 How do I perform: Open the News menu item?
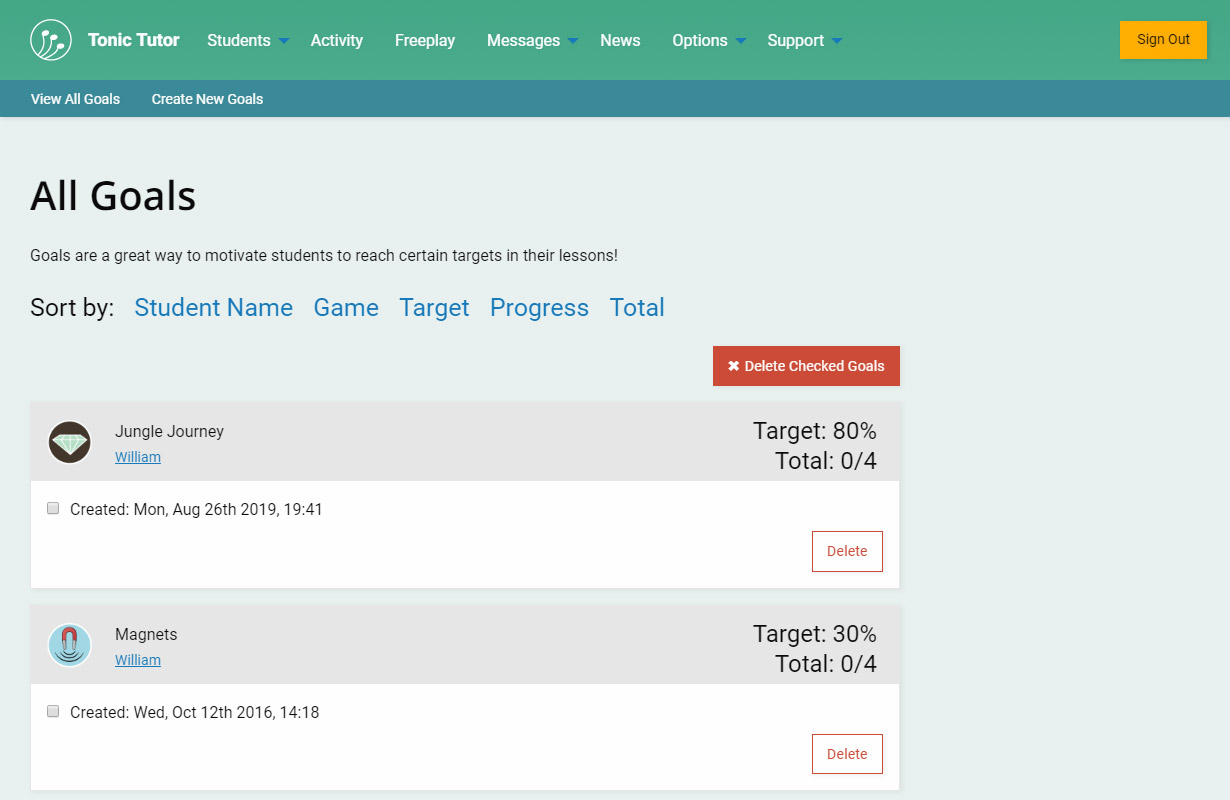(x=620, y=40)
